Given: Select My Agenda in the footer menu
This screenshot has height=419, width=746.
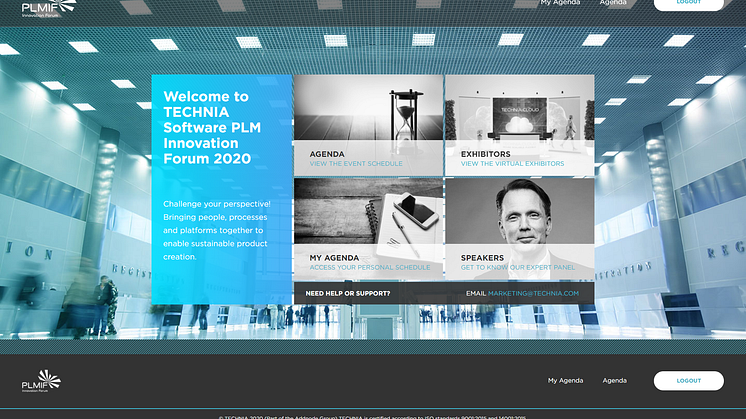Looking at the screenshot, I should [x=565, y=380].
